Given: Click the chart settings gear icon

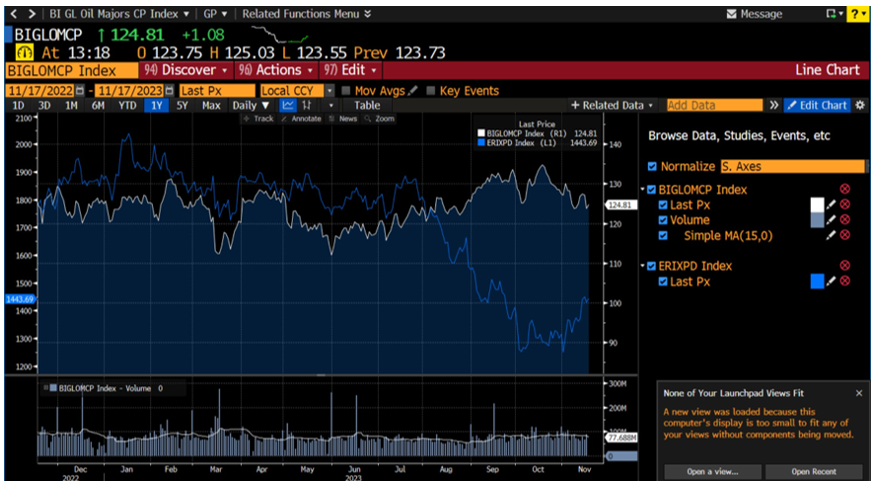Looking at the screenshot, I should point(860,105).
